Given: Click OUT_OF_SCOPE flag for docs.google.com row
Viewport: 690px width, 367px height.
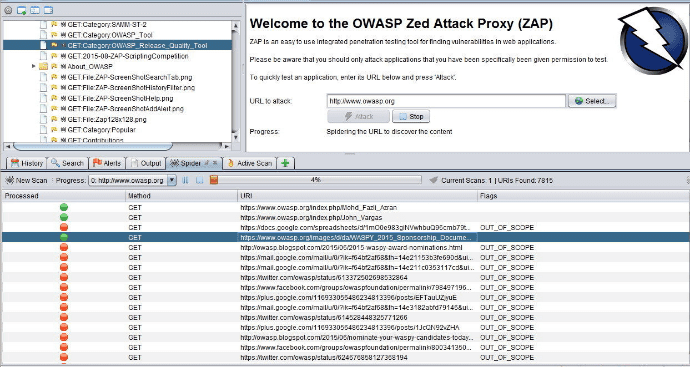Looking at the screenshot, I should pyautogui.click(x=507, y=228).
